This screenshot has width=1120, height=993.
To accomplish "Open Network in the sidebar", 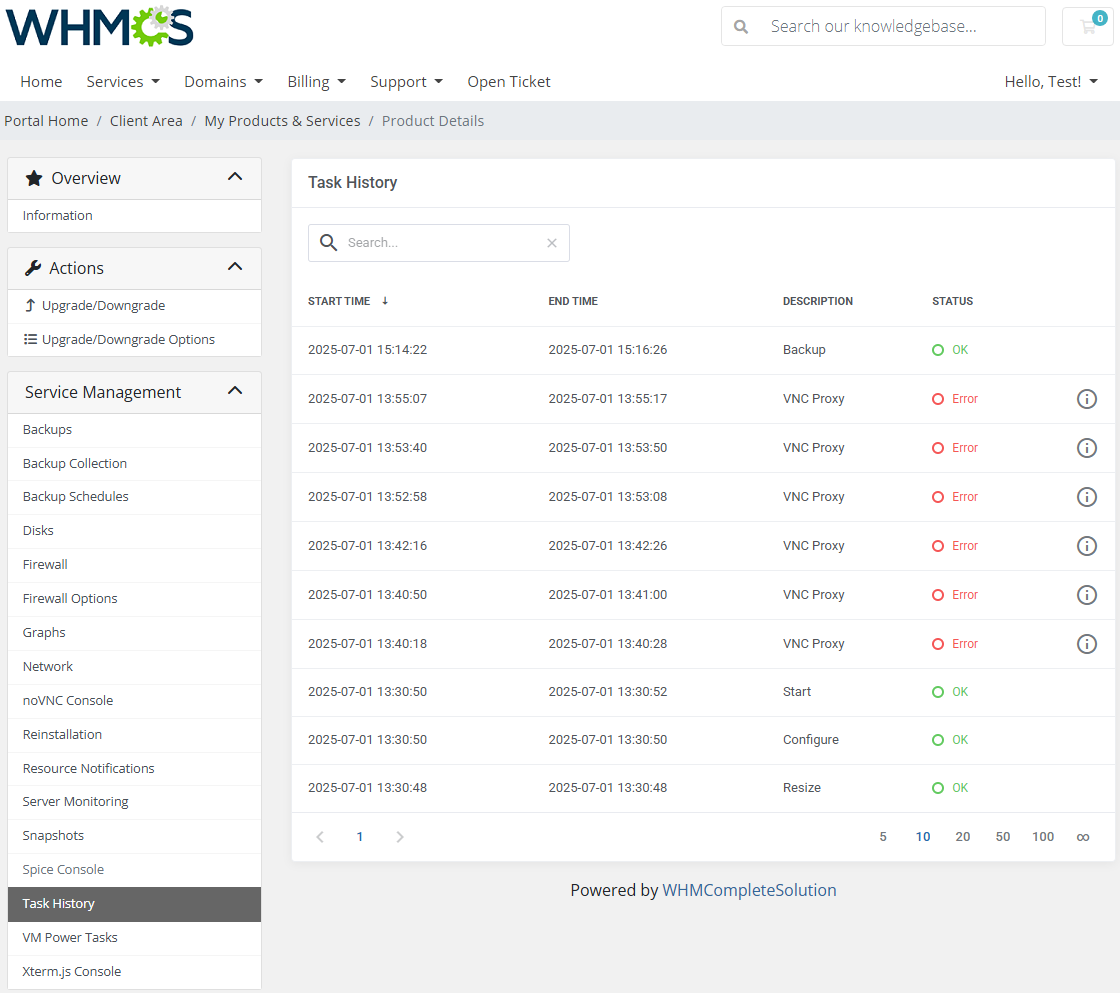I will [x=134, y=667].
